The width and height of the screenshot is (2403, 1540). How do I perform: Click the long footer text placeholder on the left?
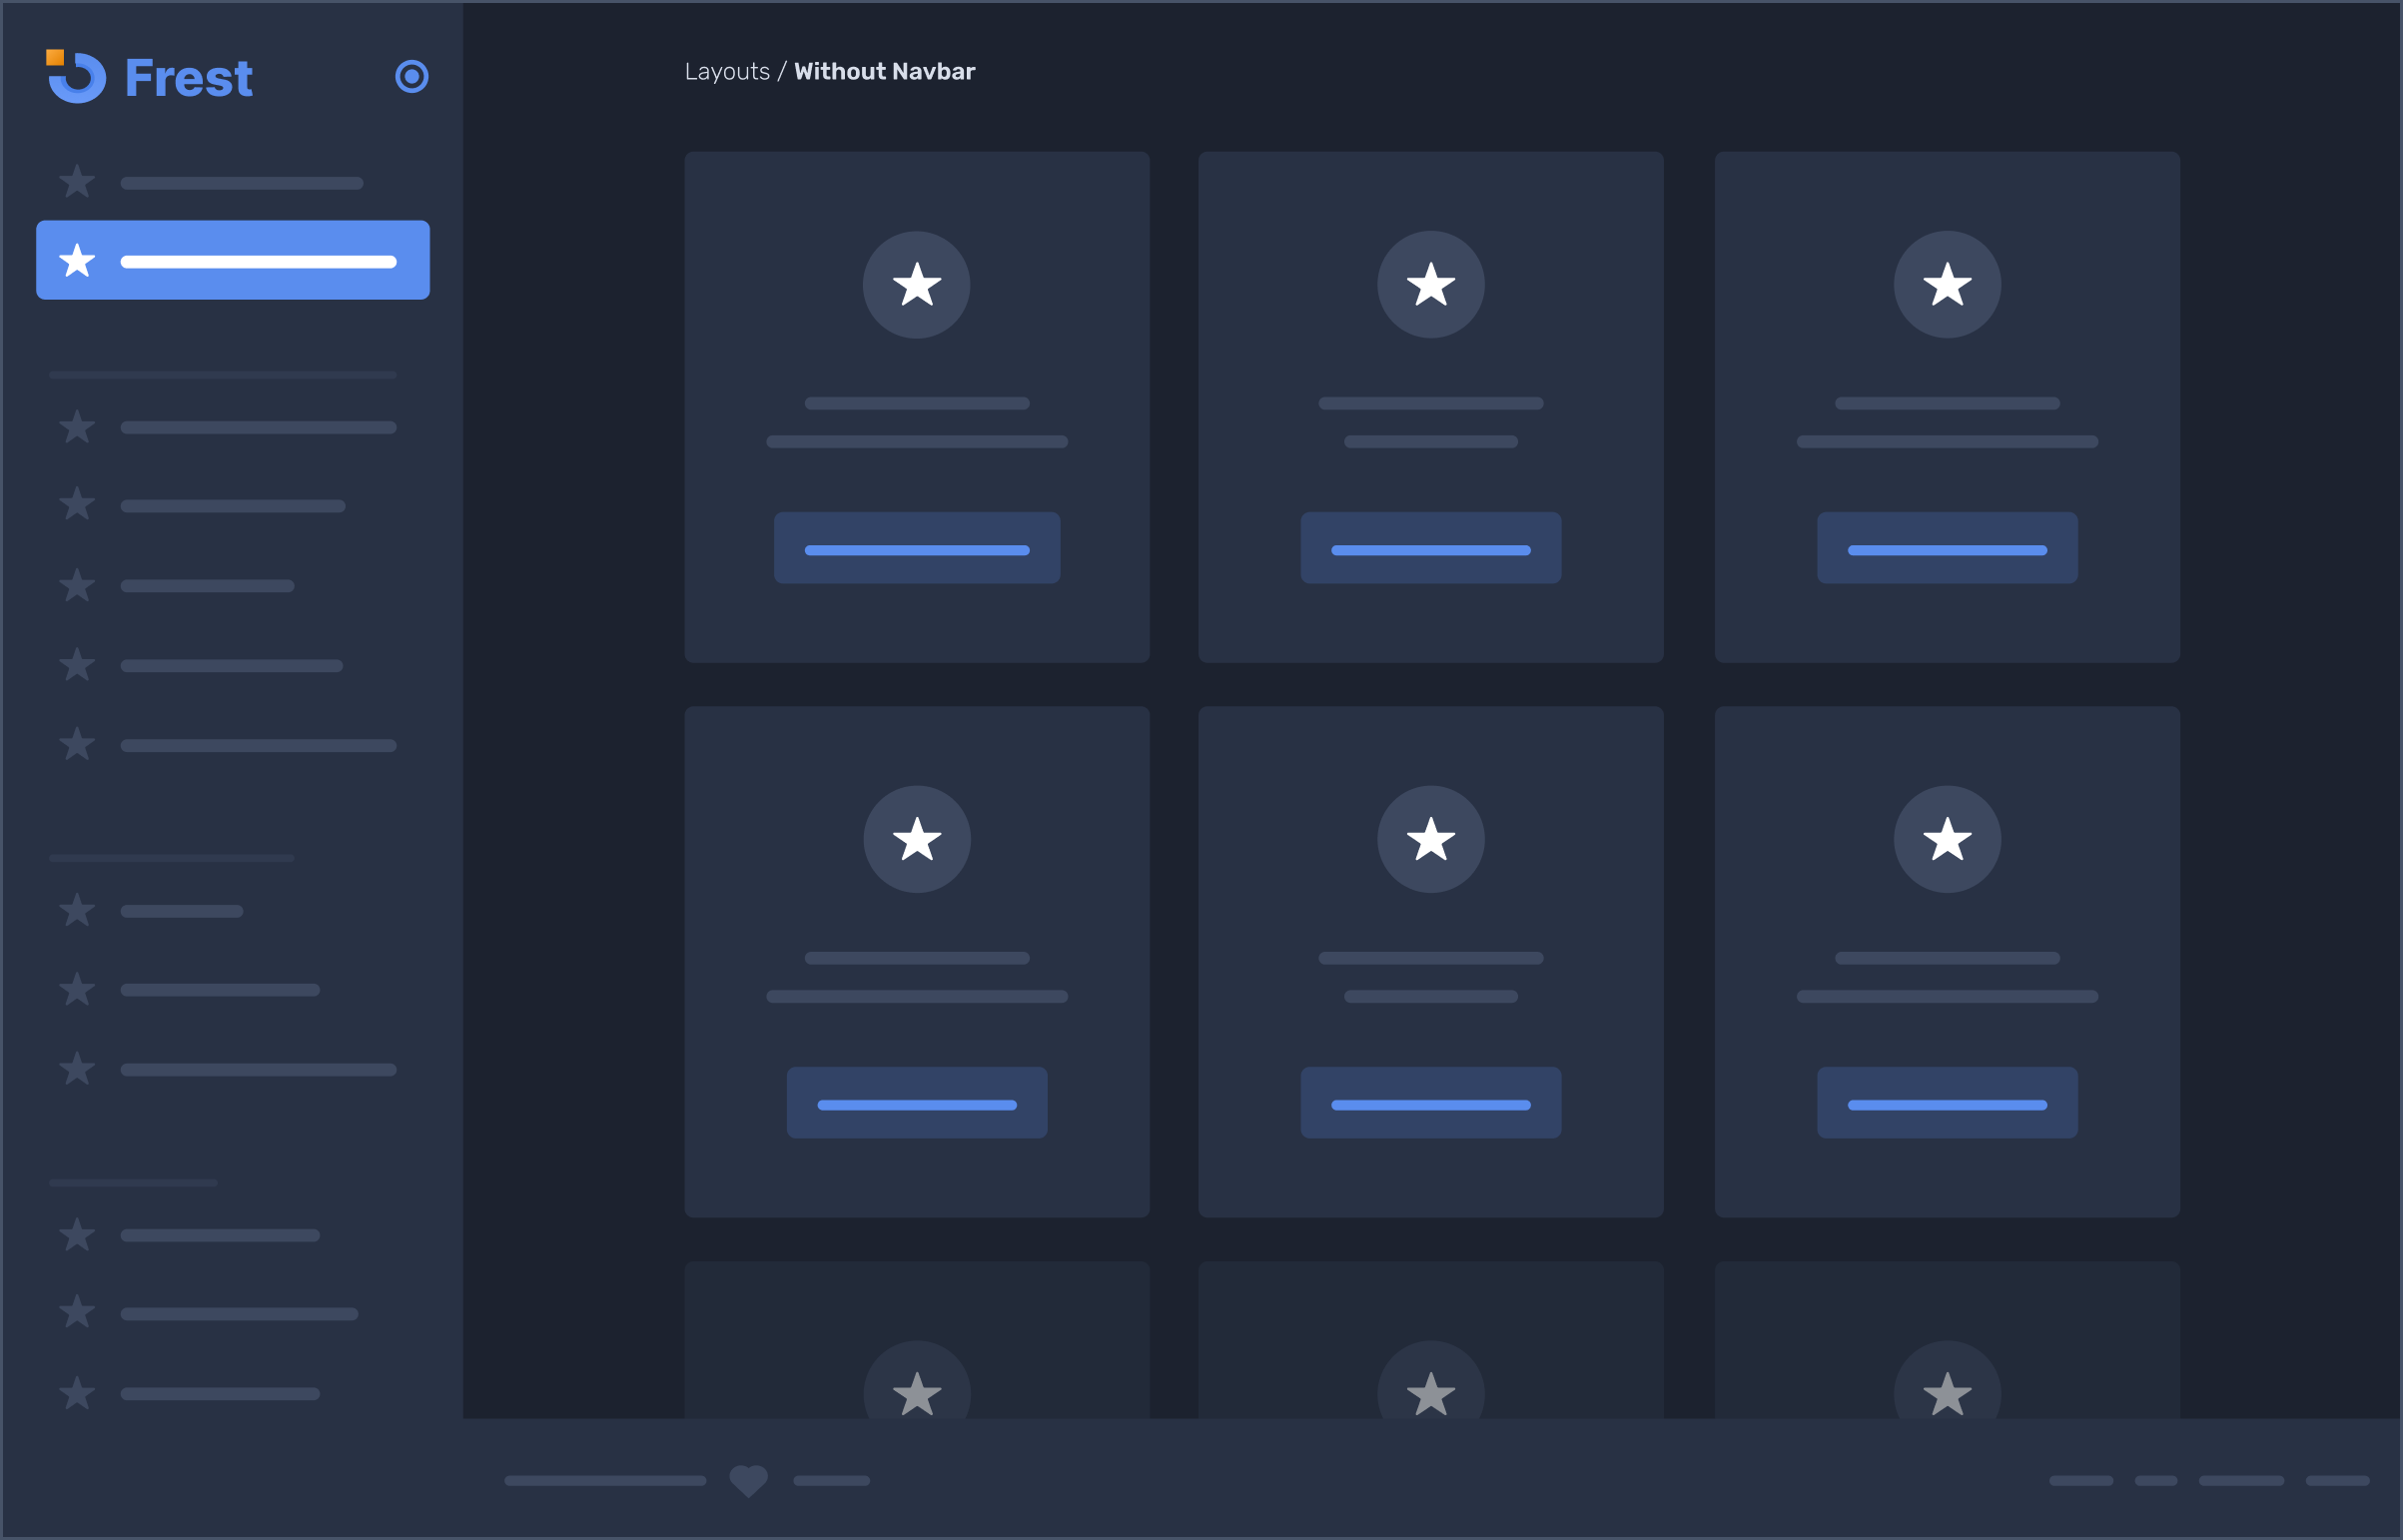point(605,1481)
